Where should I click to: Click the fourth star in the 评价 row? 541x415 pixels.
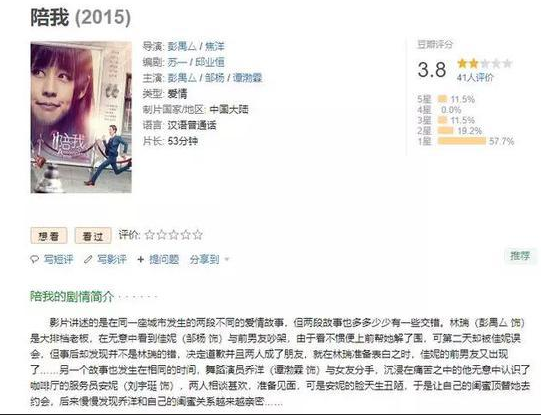pyautogui.click(x=186, y=235)
